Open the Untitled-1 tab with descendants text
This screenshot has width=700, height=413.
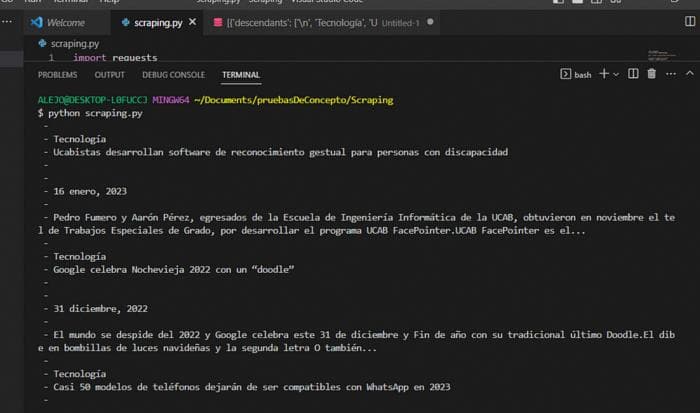[x=321, y=22]
